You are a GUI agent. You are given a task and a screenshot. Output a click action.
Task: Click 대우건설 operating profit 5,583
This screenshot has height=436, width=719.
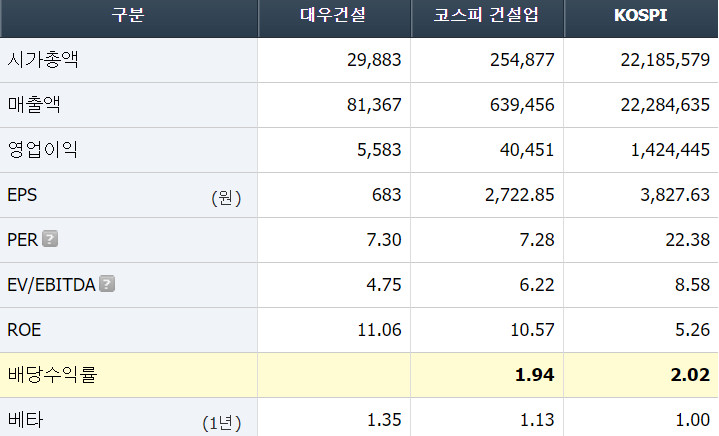(x=379, y=150)
